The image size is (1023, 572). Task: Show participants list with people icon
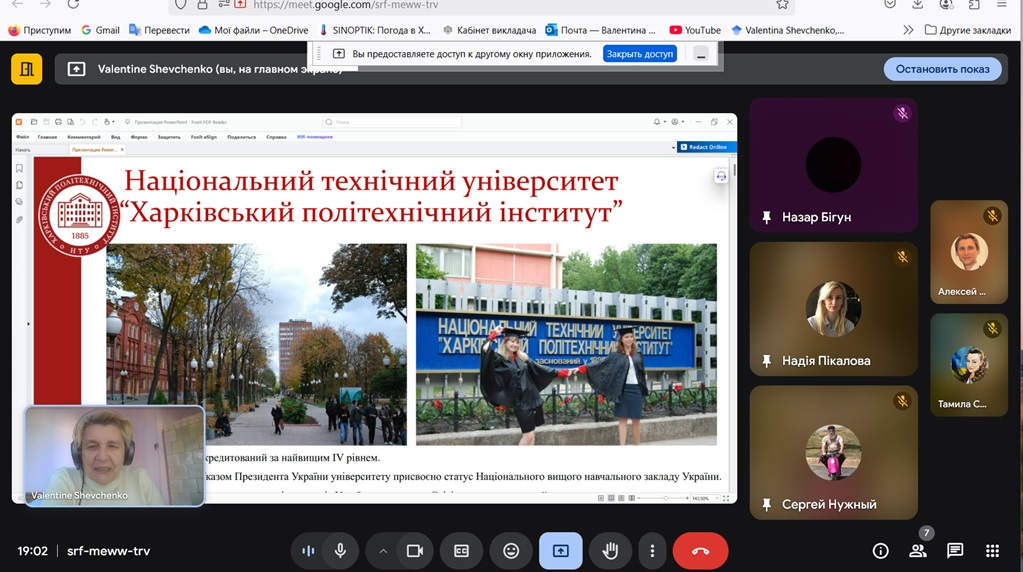click(x=917, y=551)
